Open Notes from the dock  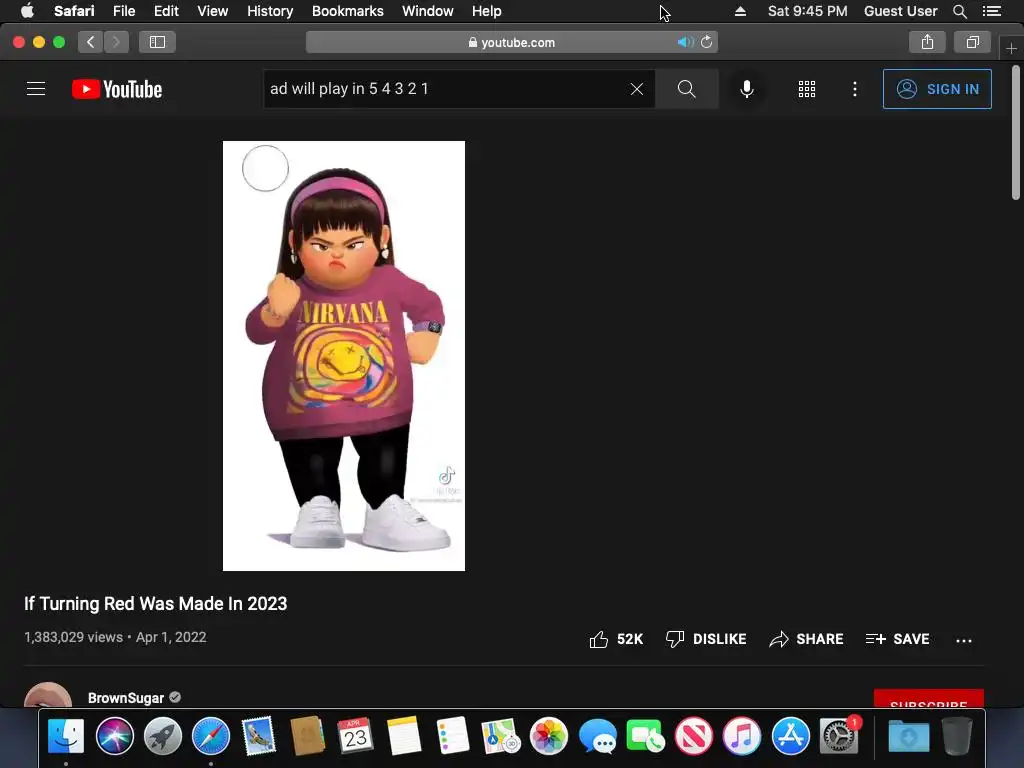[404, 735]
